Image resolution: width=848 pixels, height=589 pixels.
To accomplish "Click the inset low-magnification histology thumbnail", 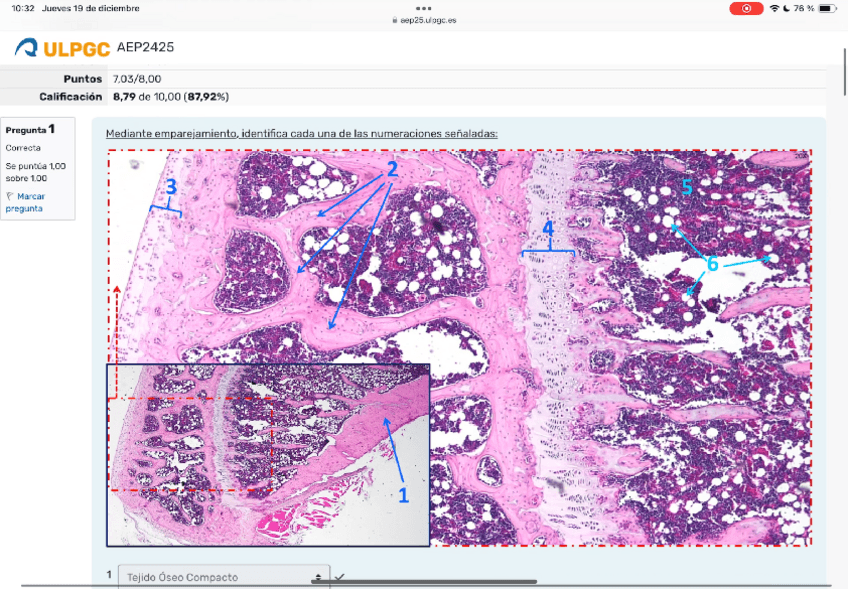I will pos(268,455).
